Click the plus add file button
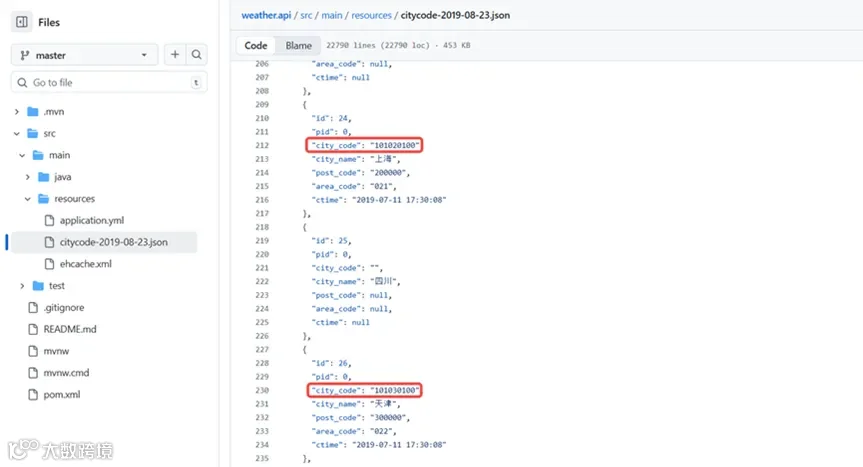The height and width of the screenshot is (467, 863). coord(174,54)
